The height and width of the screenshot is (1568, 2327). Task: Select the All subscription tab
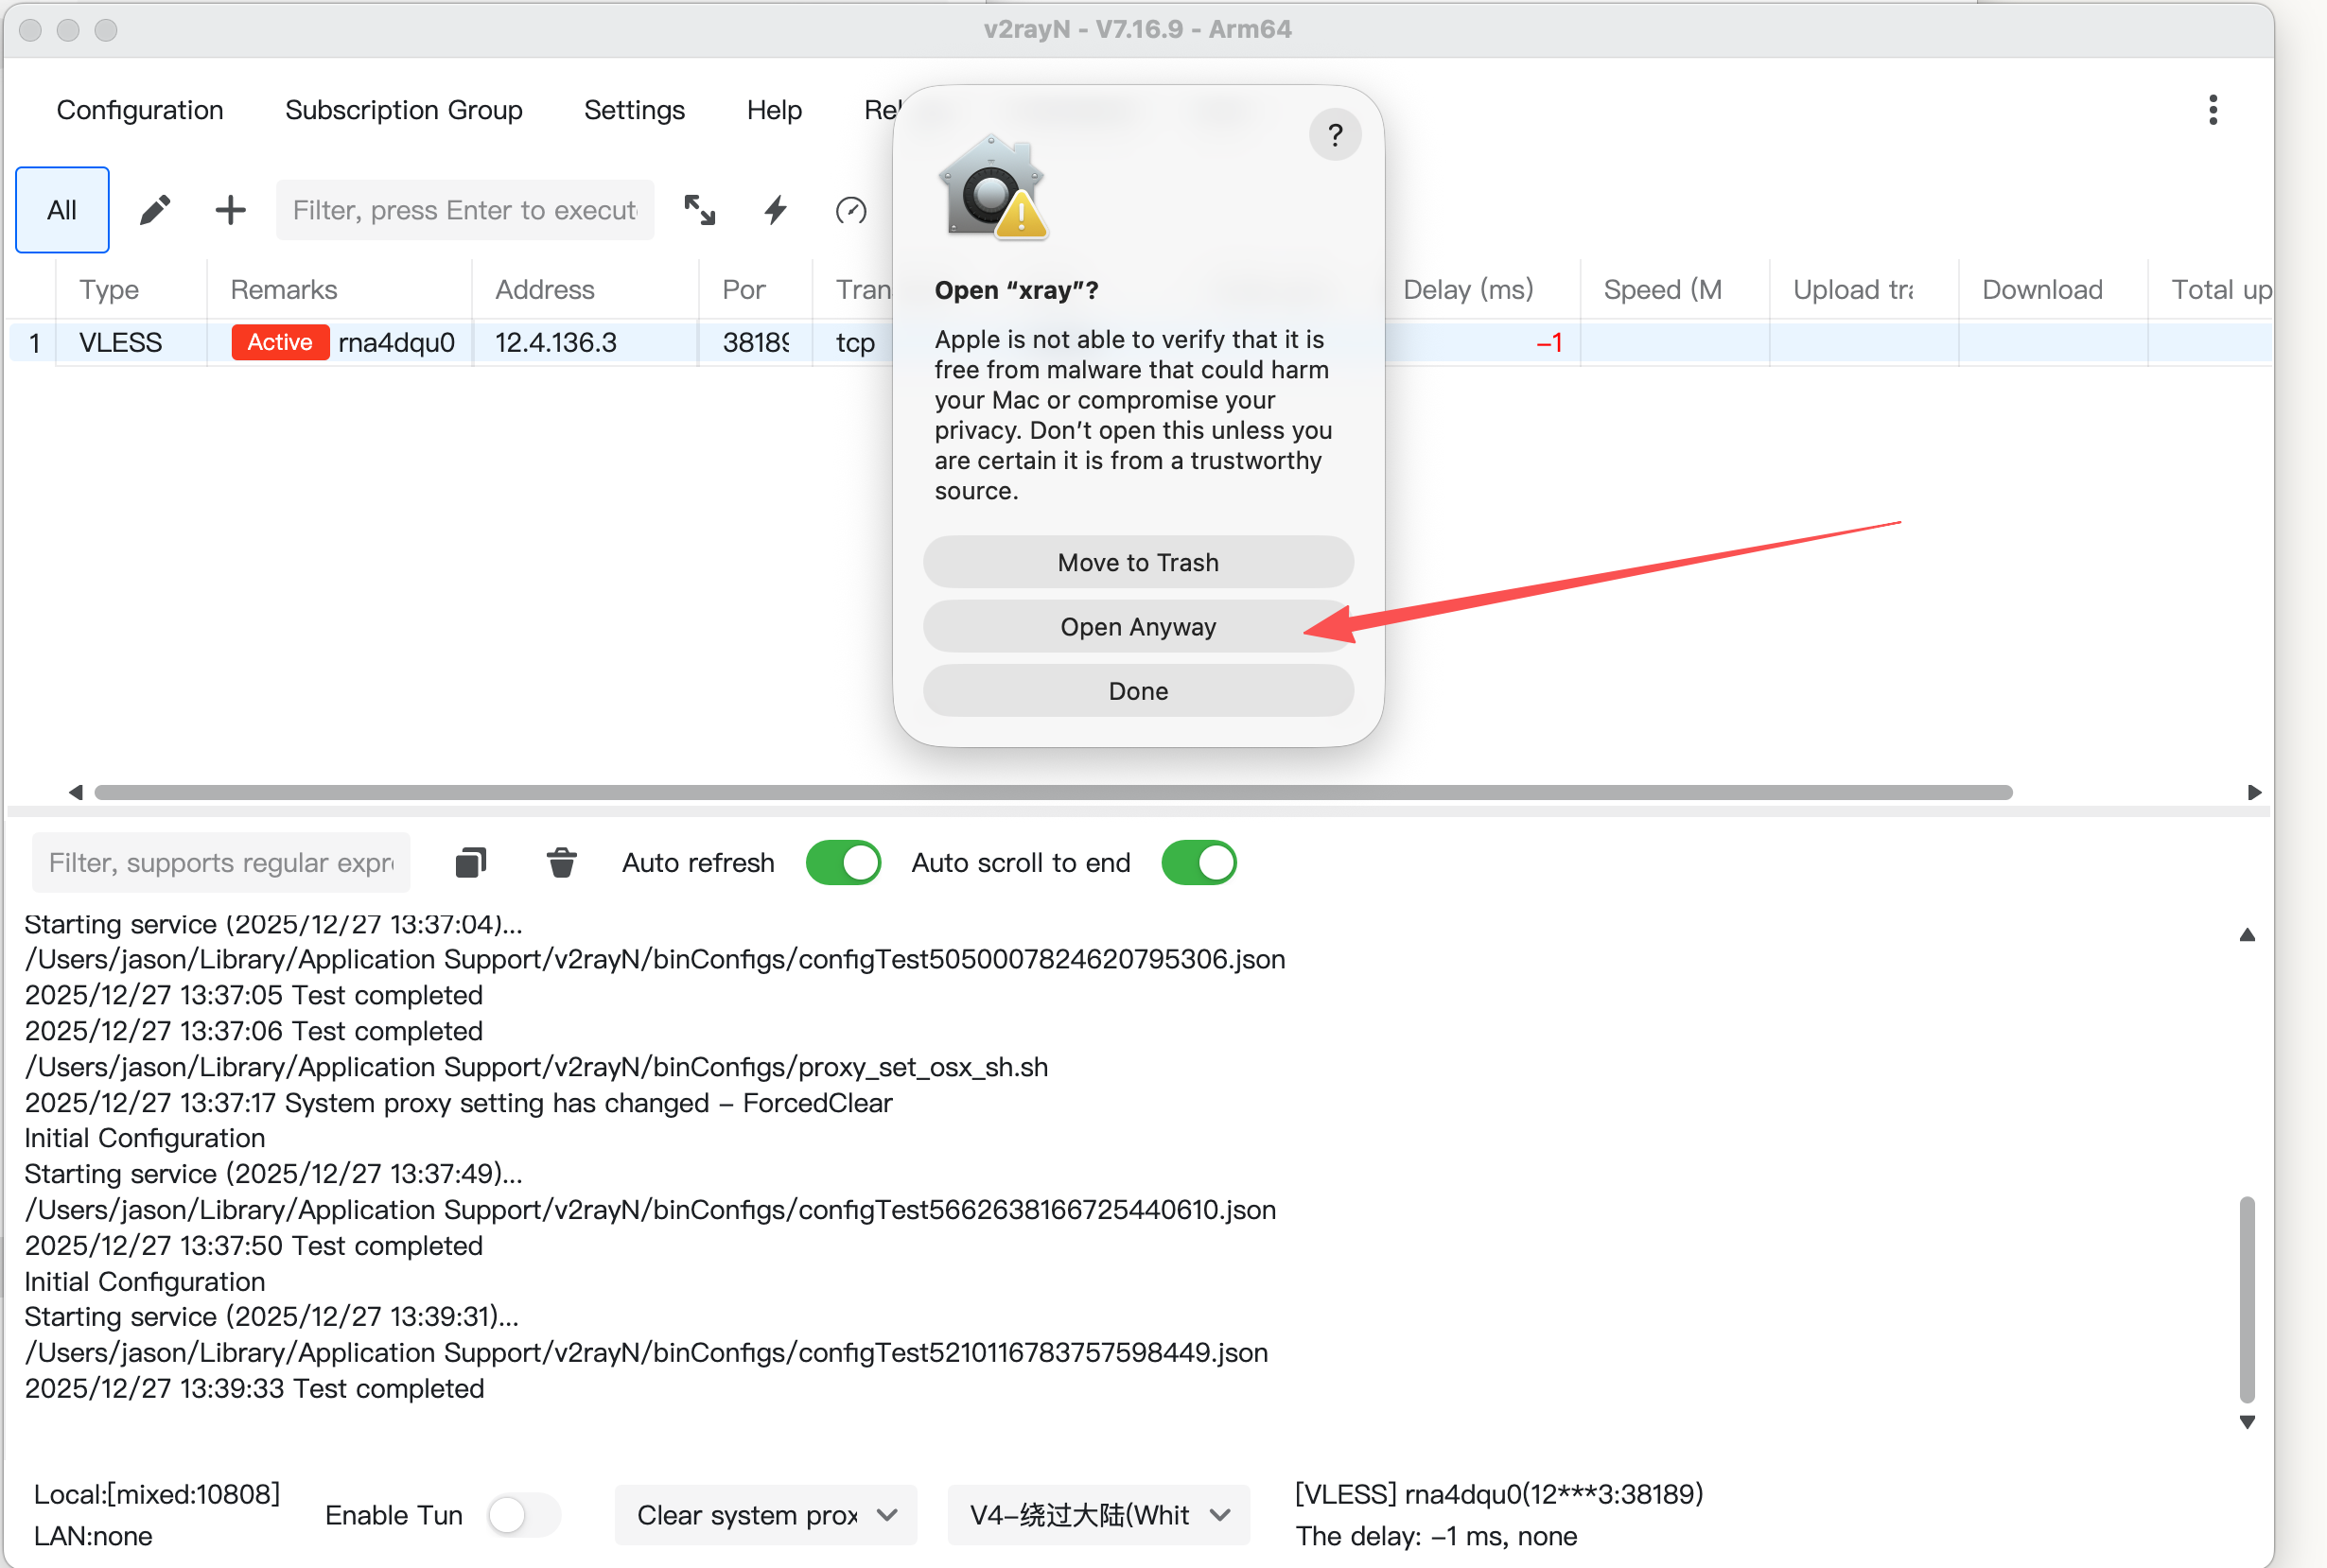point(62,210)
